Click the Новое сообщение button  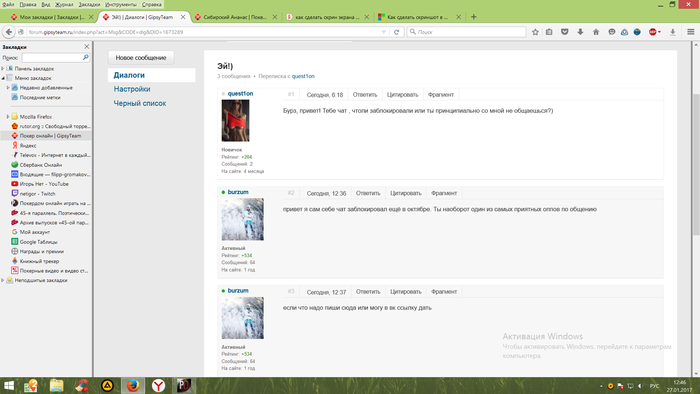[141, 58]
